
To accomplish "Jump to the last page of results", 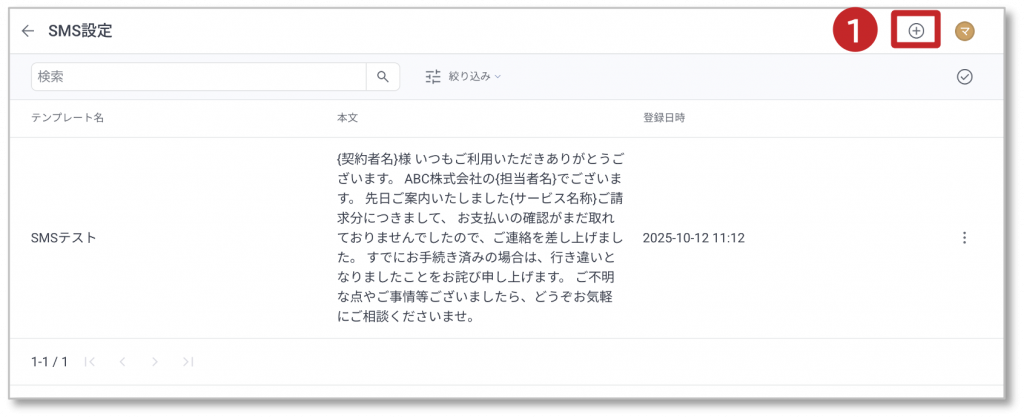I will [188, 361].
